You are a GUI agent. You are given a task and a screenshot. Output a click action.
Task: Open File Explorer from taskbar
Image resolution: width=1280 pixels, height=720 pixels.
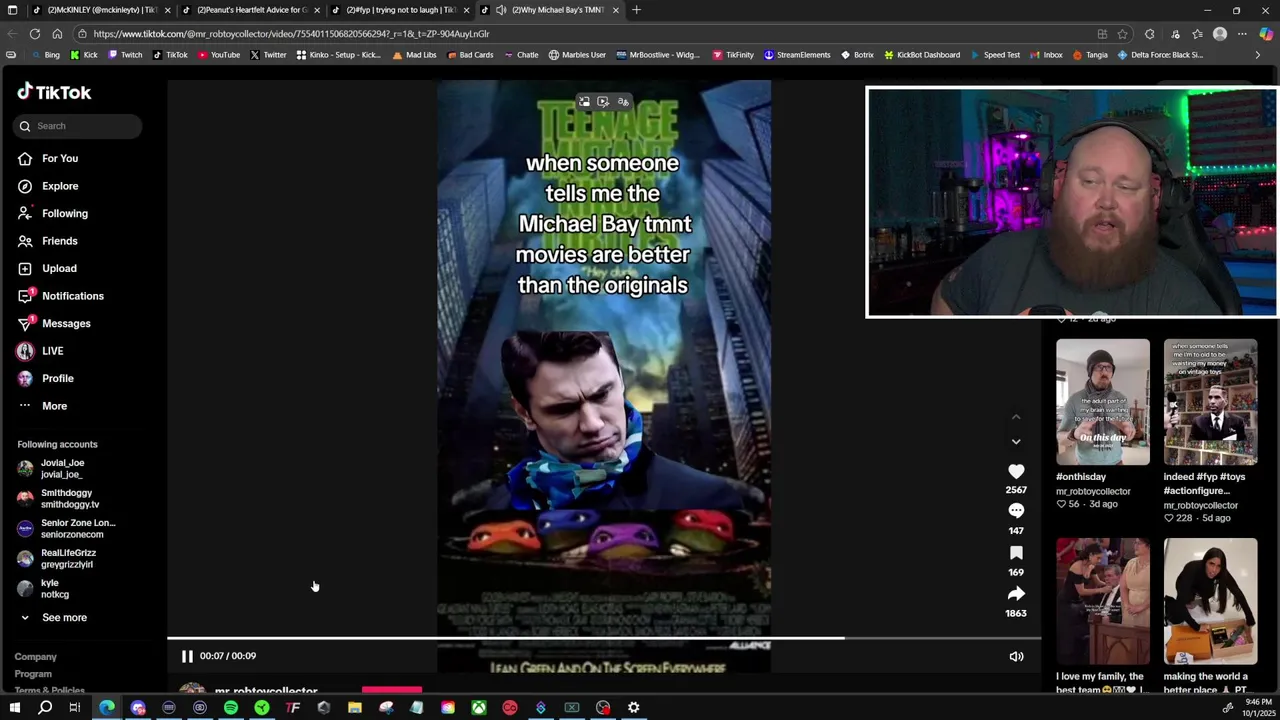tap(354, 708)
